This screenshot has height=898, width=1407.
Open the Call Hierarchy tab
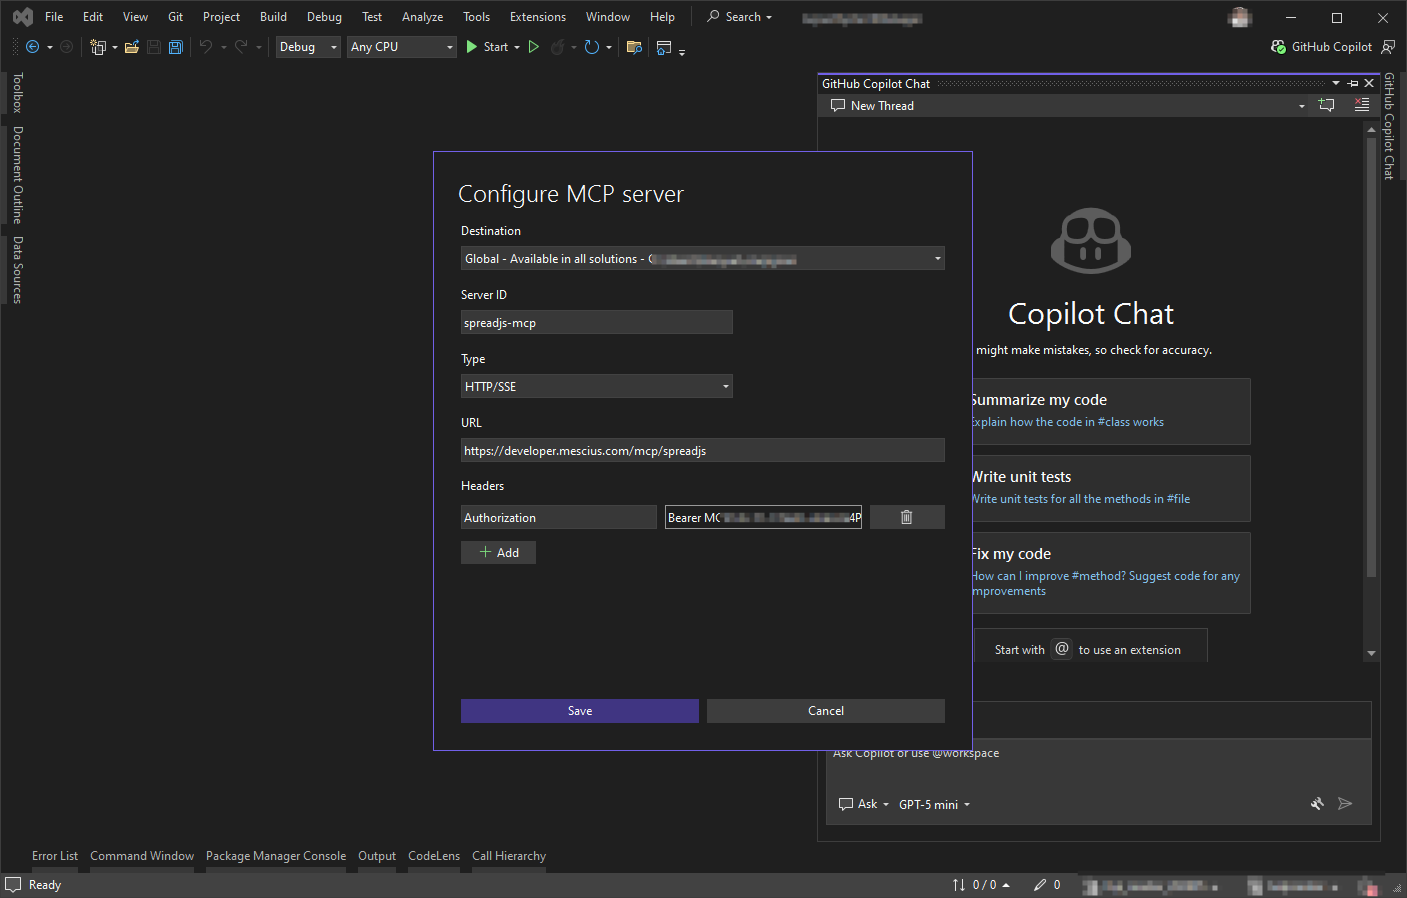click(x=509, y=856)
